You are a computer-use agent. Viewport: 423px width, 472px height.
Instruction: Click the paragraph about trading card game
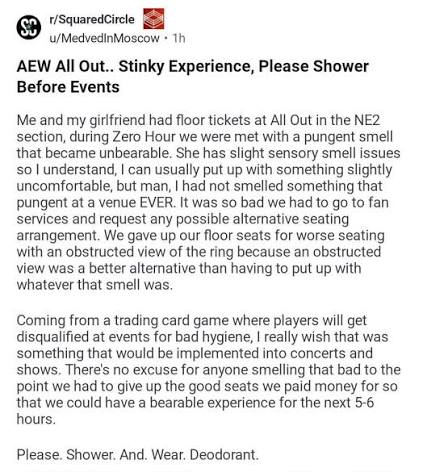pyautogui.click(x=208, y=369)
